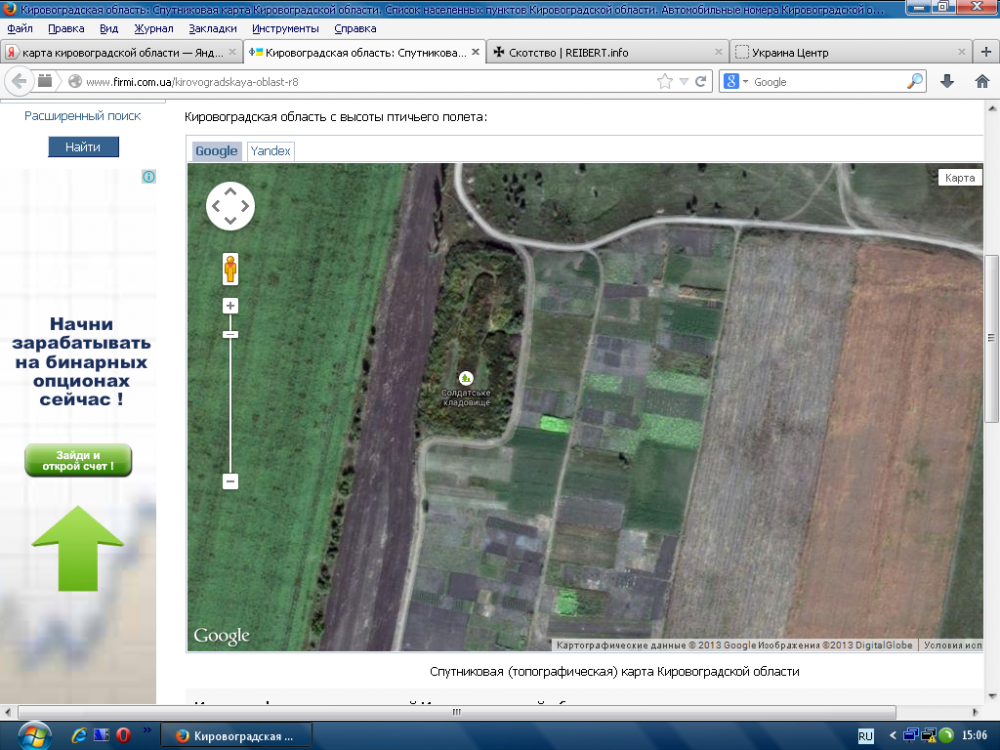1000x750 pixels.
Task: Click the Reload page icon
Action: pos(701,82)
